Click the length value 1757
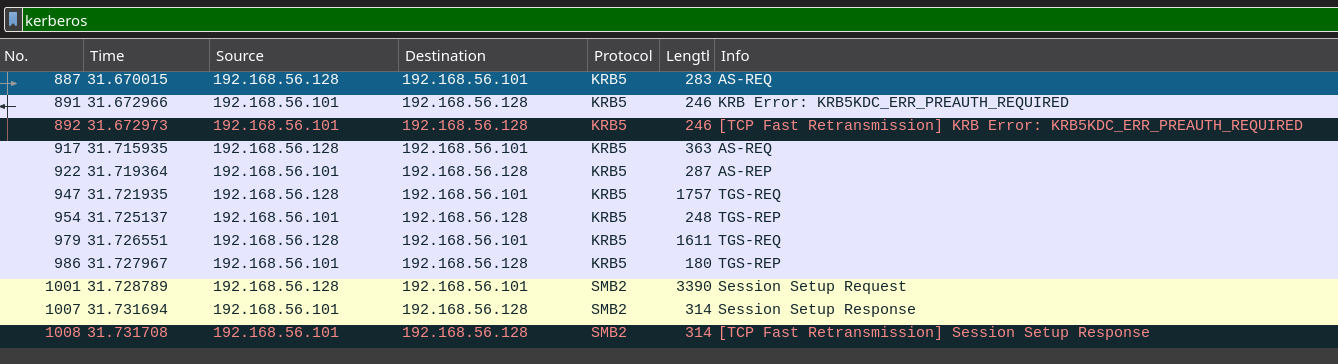The height and width of the screenshot is (364, 1338). (x=694, y=195)
